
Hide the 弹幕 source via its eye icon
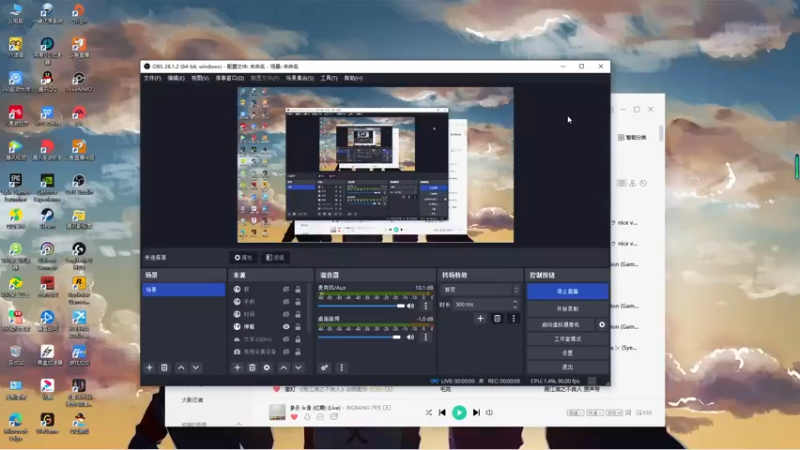(x=286, y=327)
